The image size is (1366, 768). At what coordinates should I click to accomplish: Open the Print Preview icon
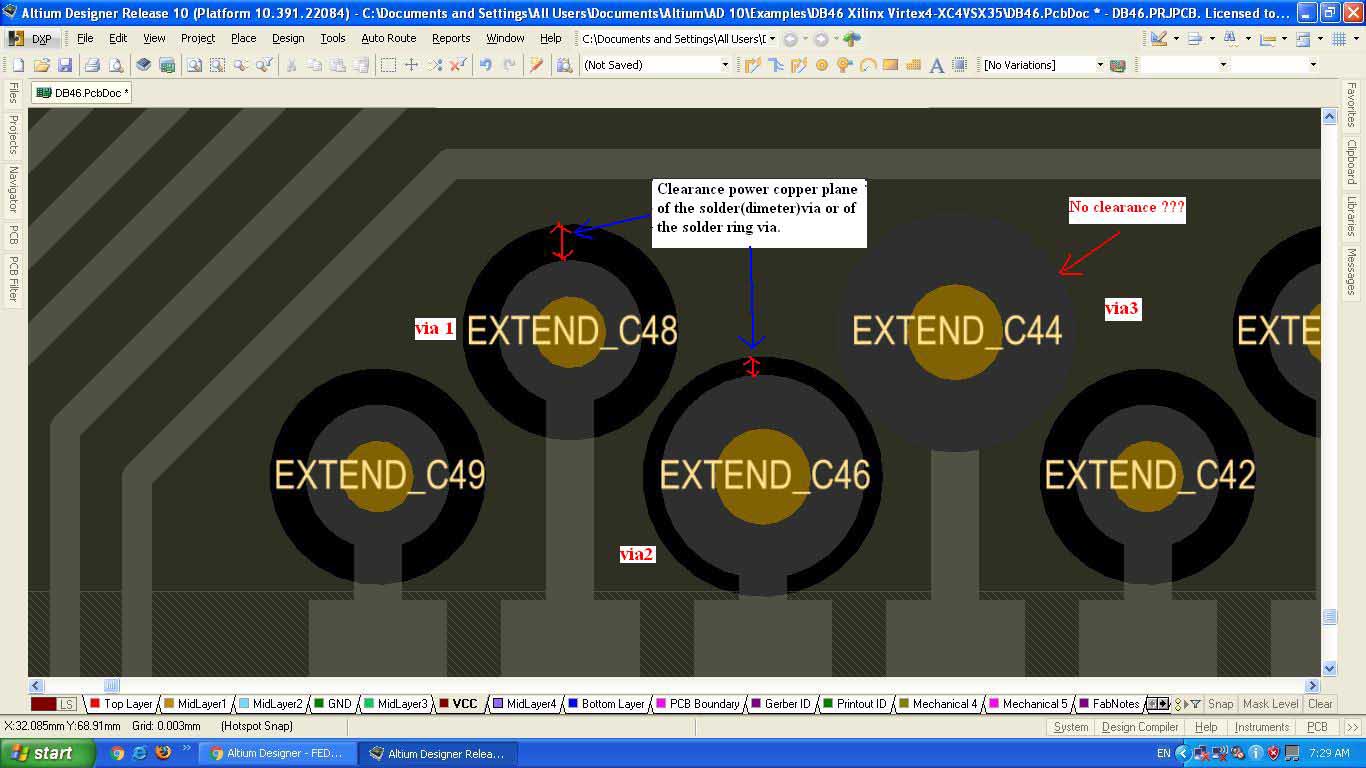coord(116,65)
